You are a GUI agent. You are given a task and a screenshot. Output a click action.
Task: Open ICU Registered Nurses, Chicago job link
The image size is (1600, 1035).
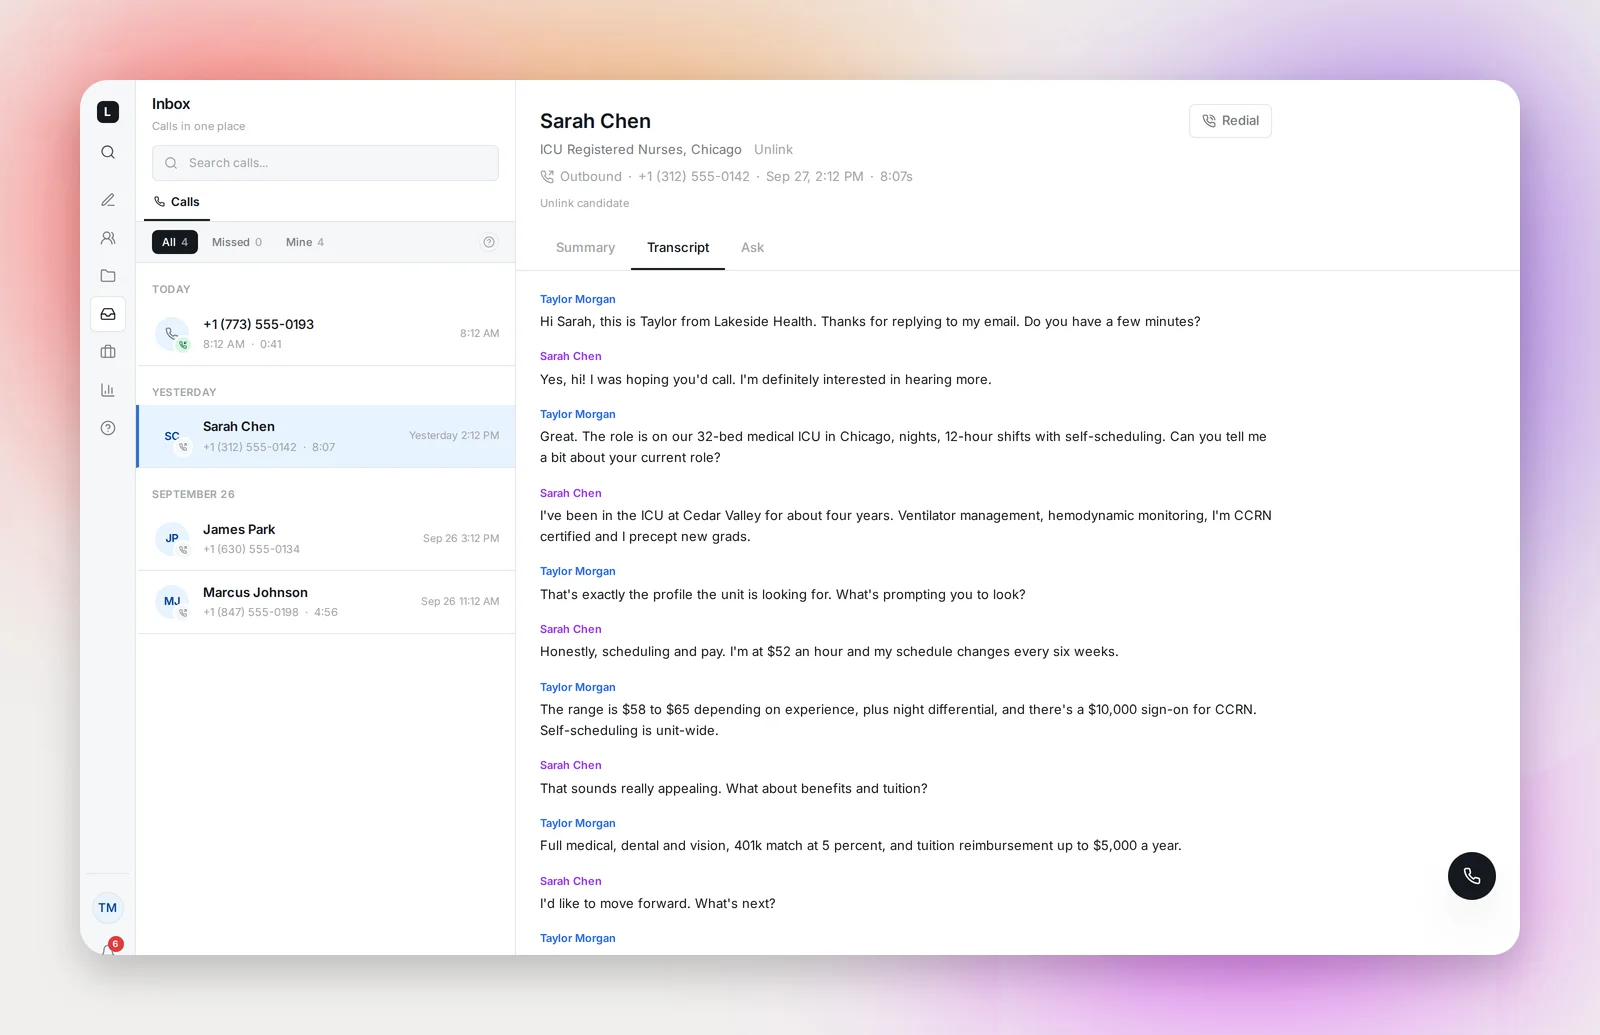tap(641, 150)
